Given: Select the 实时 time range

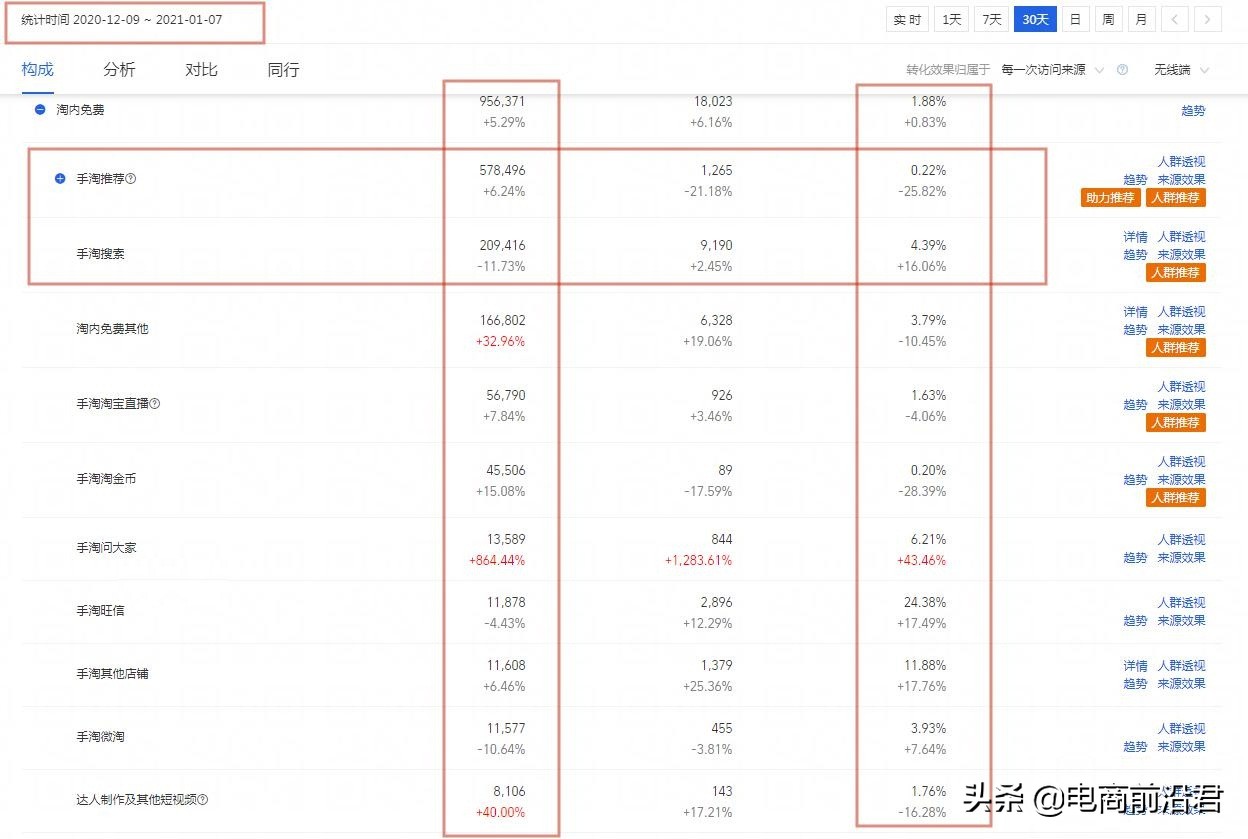Looking at the screenshot, I should pos(907,20).
